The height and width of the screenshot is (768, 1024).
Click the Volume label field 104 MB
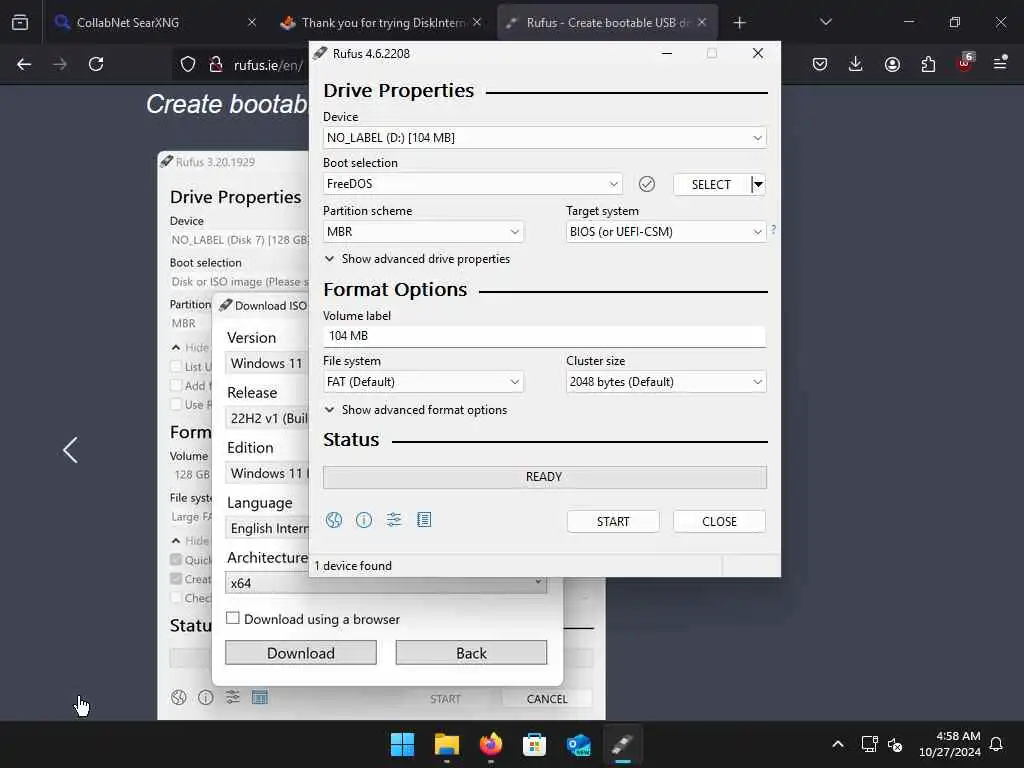point(545,336)
